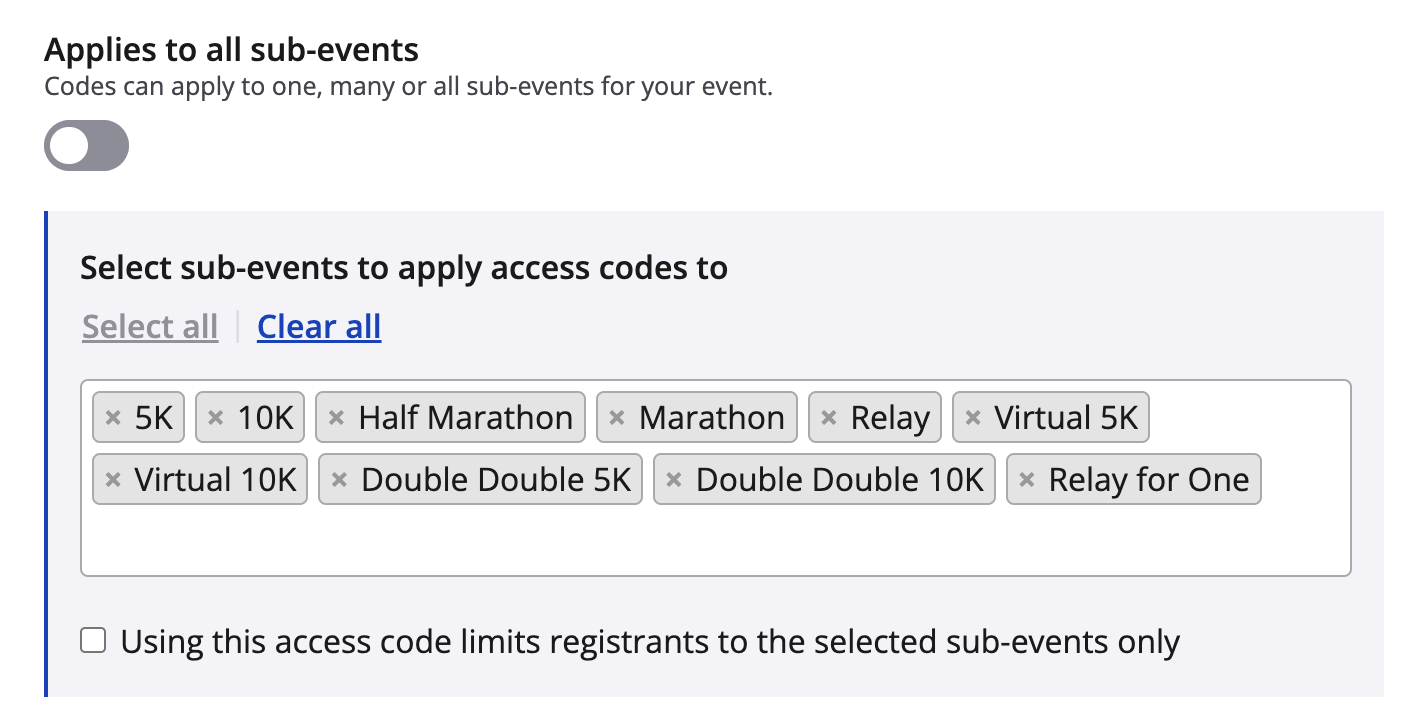Remove the Virtual 5K tag via x icon
The image size is (1418, 706).
coord(973,417)
